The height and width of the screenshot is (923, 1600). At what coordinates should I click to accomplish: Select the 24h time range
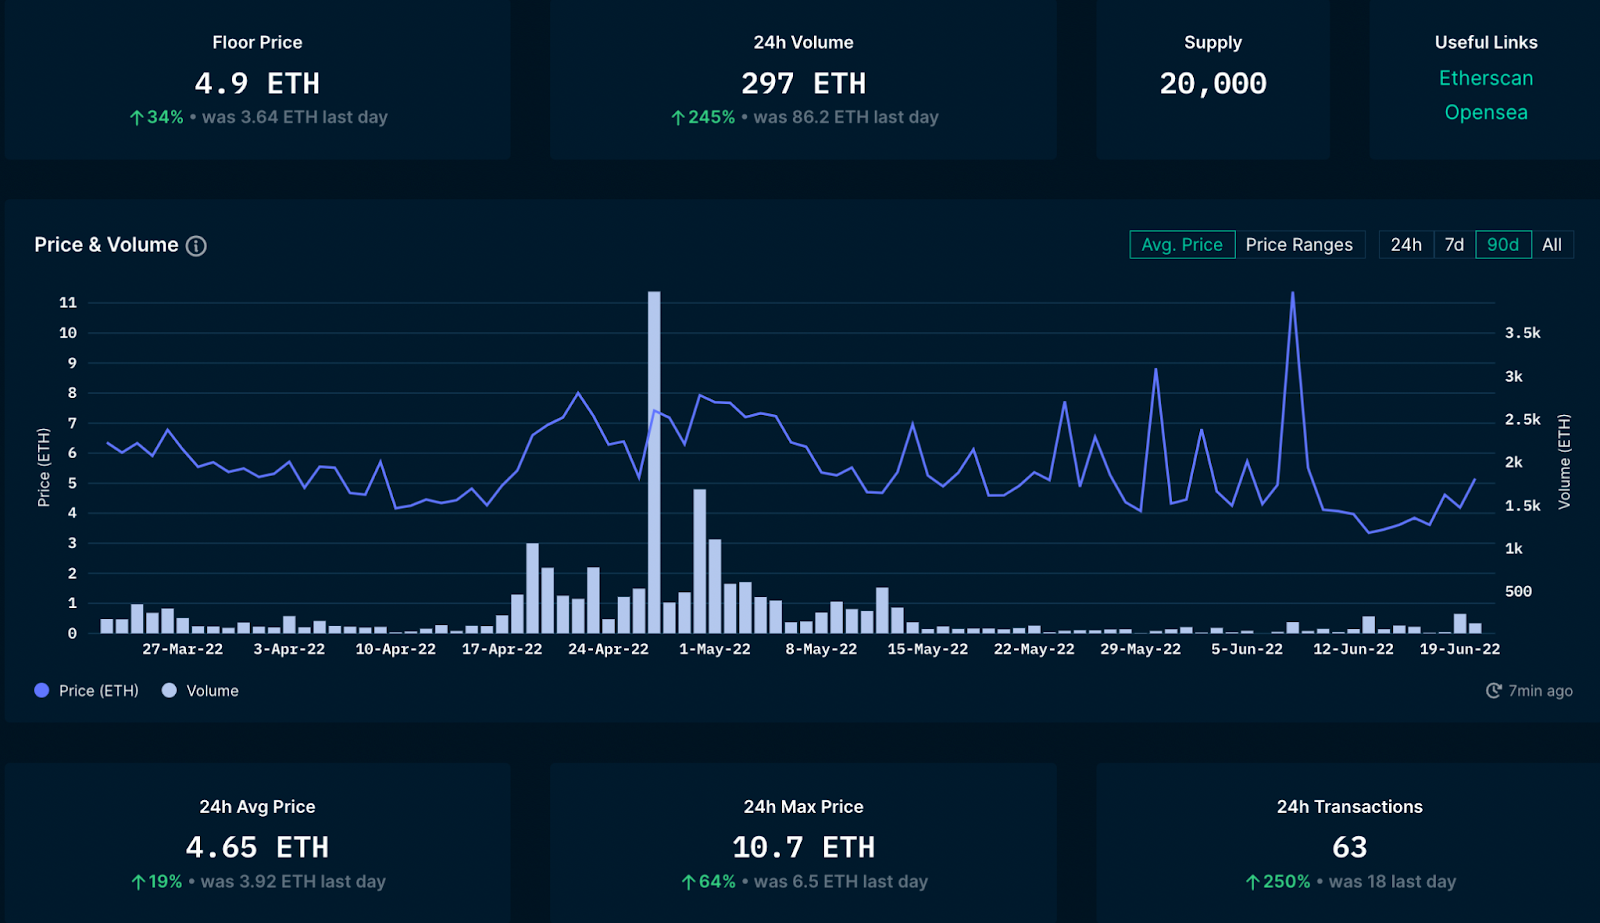point(1406,245)
